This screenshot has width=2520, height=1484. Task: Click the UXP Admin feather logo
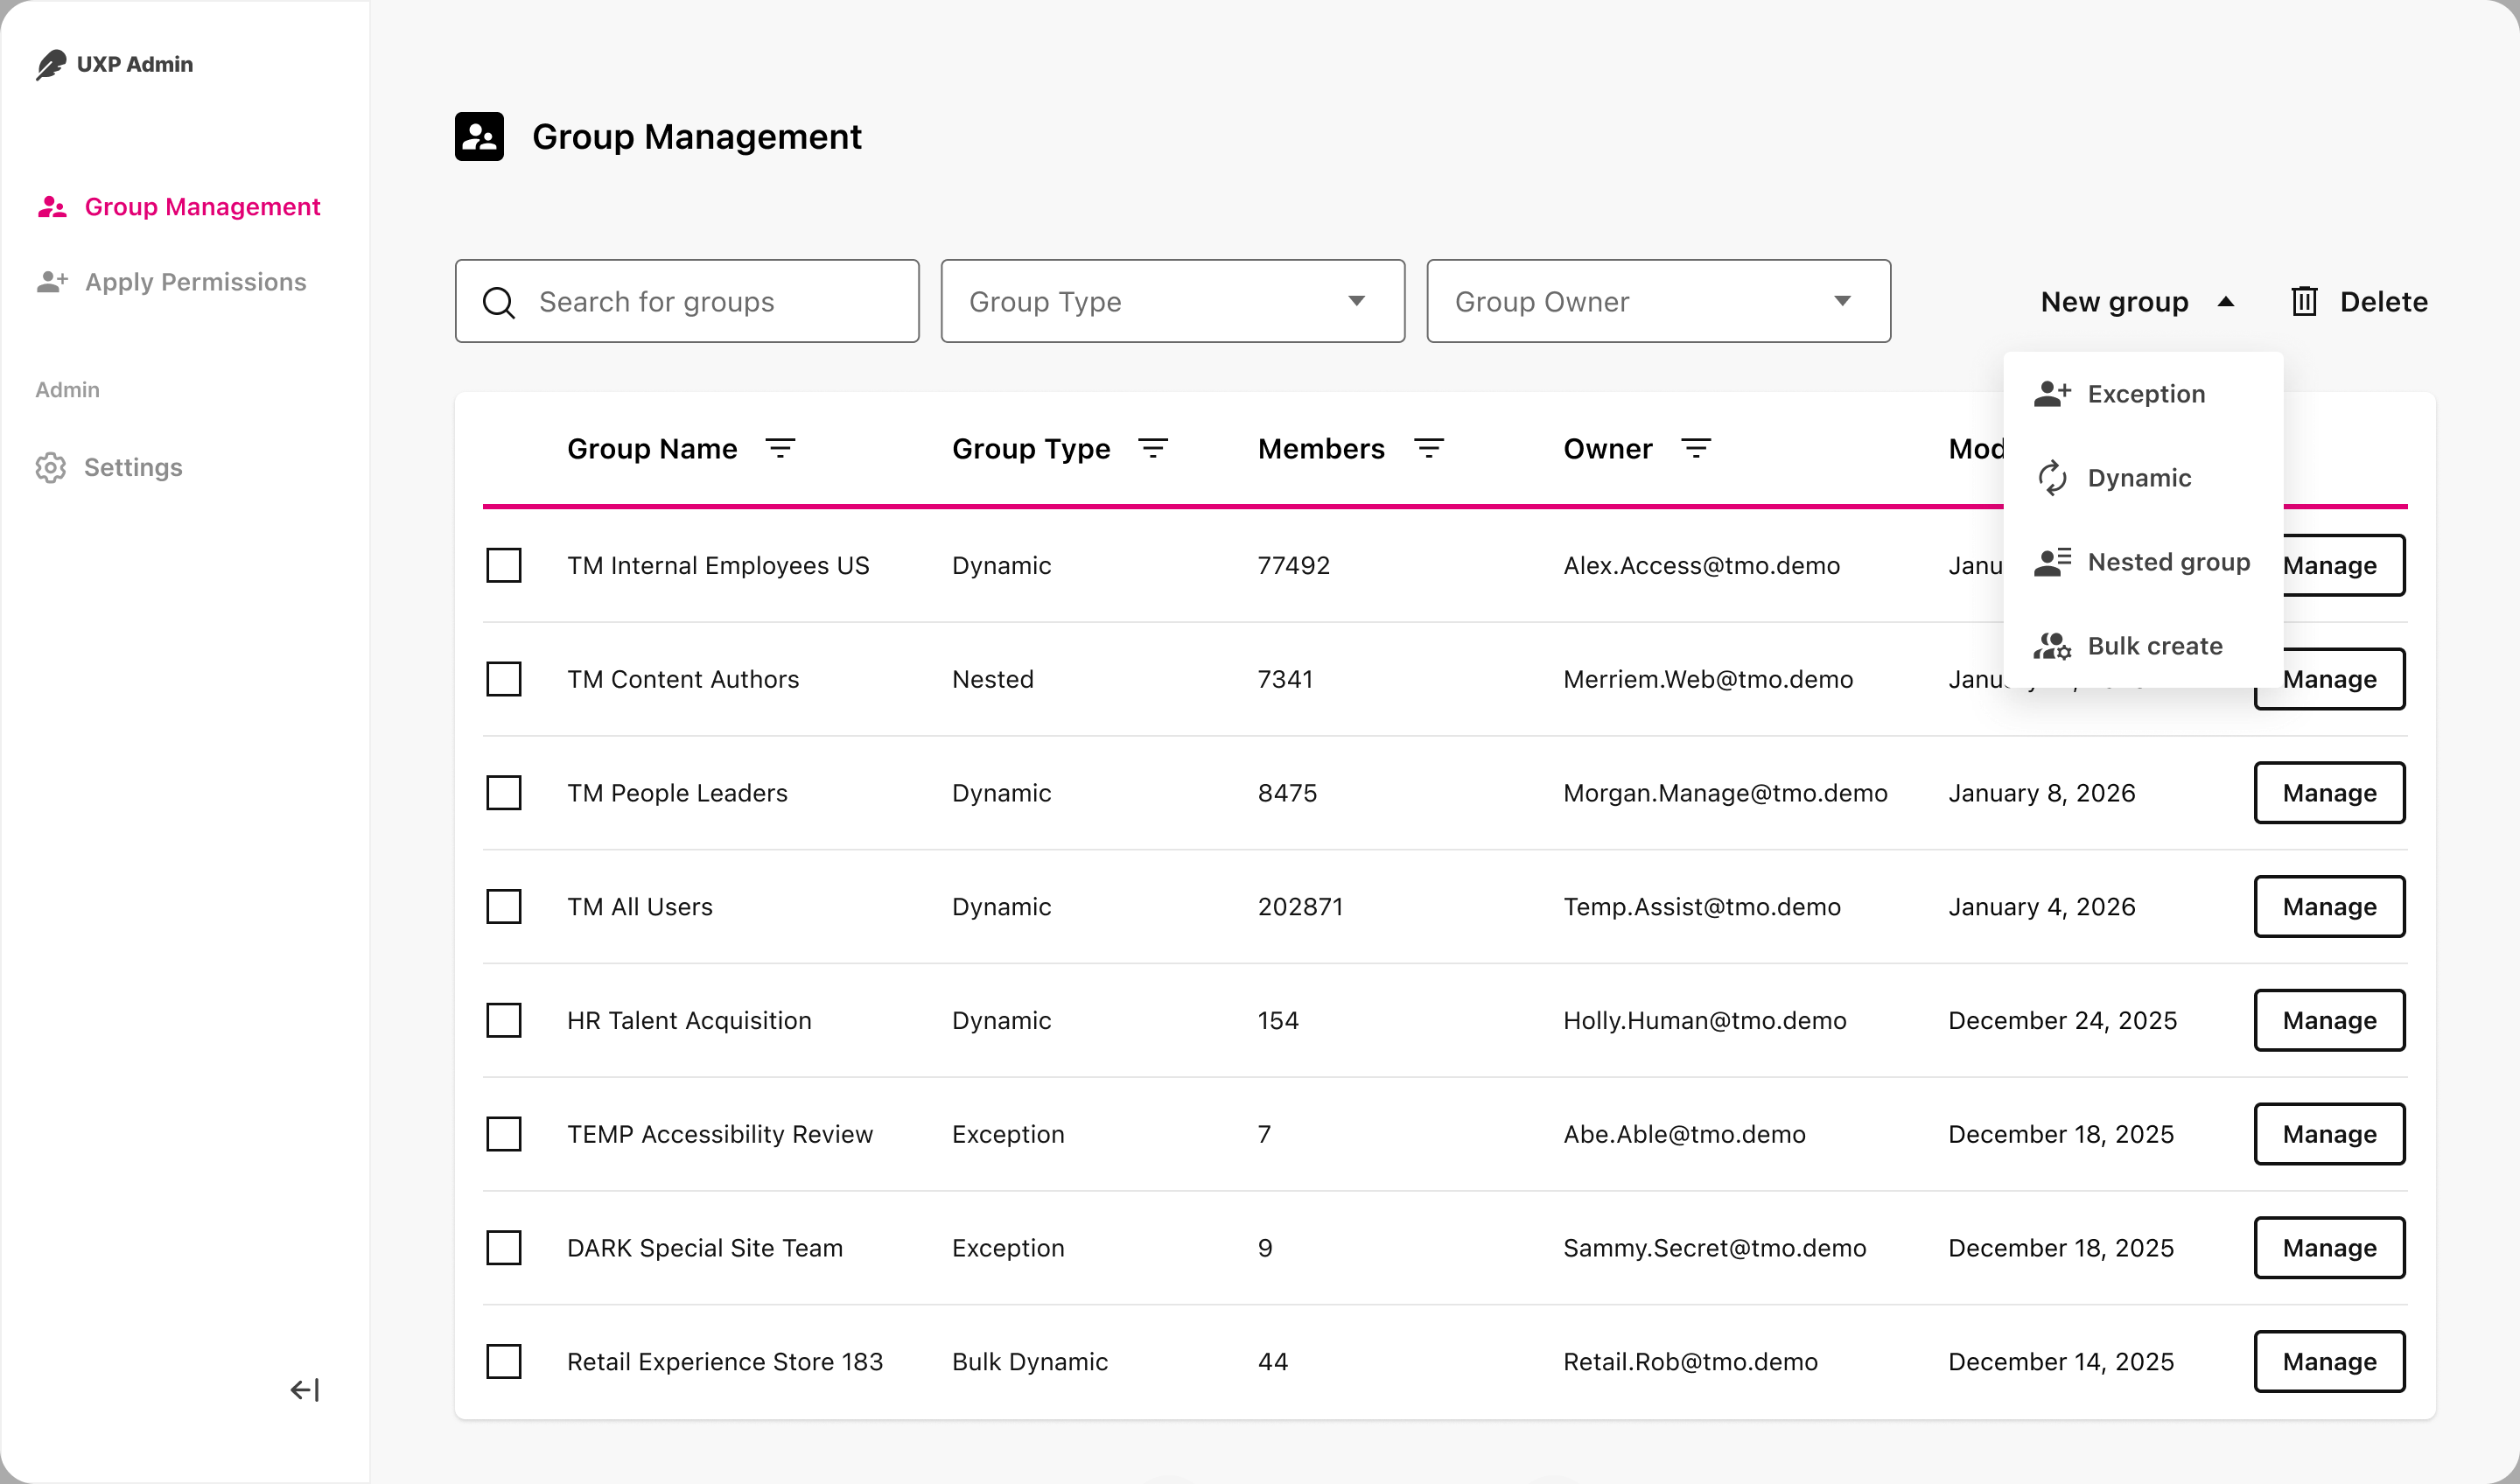51,64
